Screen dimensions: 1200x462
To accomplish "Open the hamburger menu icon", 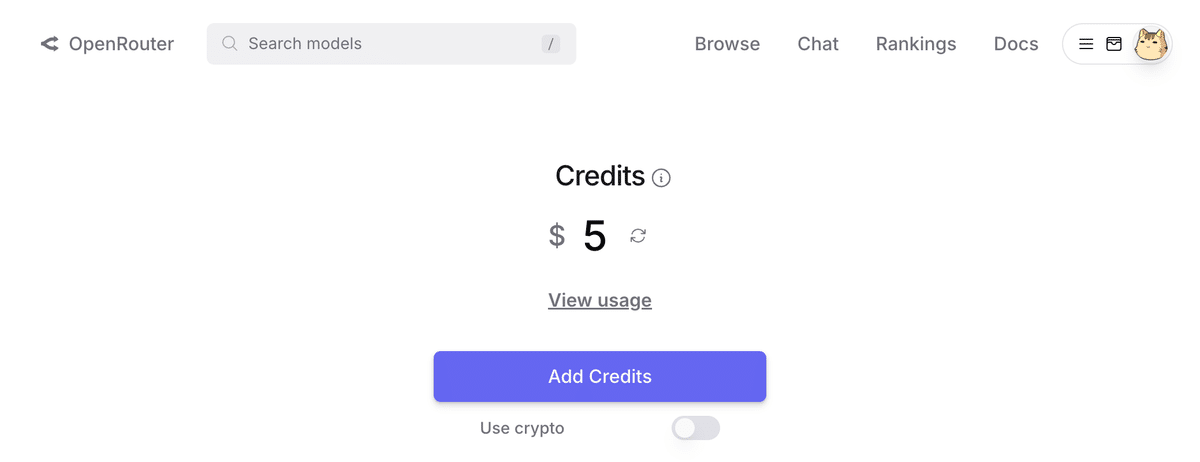I will [1086, 44].
